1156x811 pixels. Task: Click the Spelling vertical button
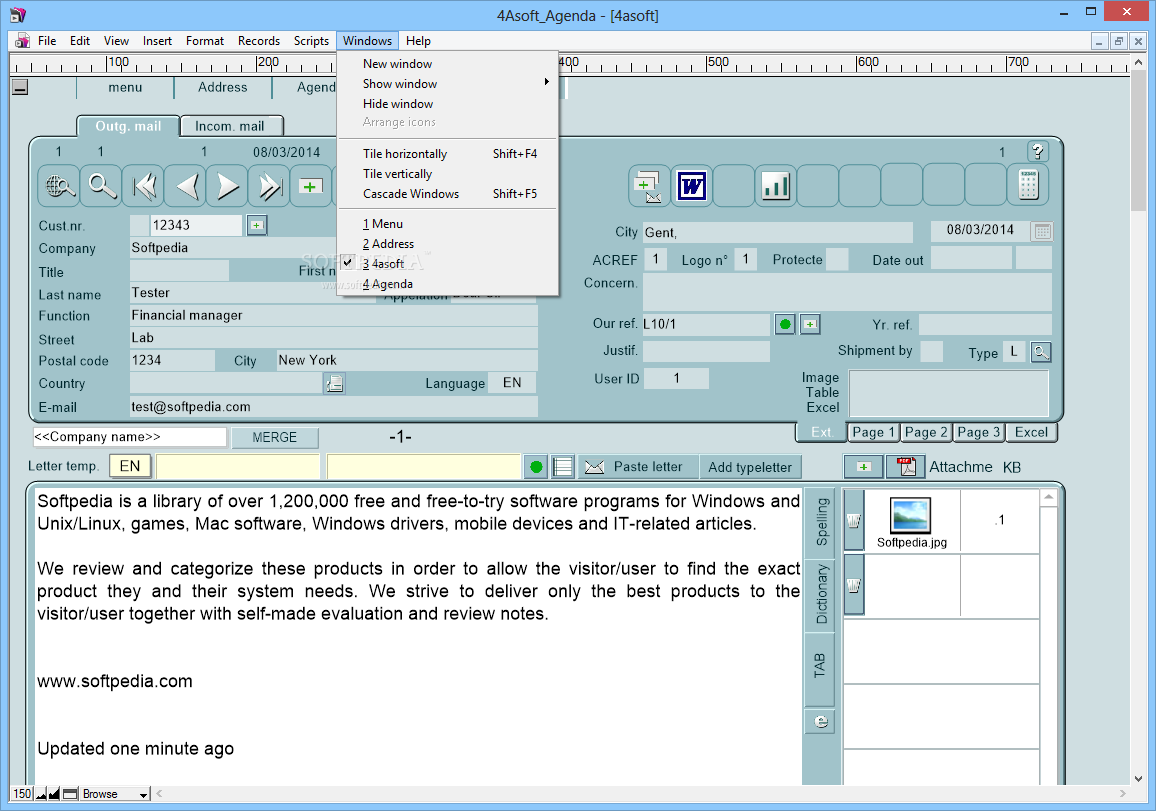click(x=821, y=522)
